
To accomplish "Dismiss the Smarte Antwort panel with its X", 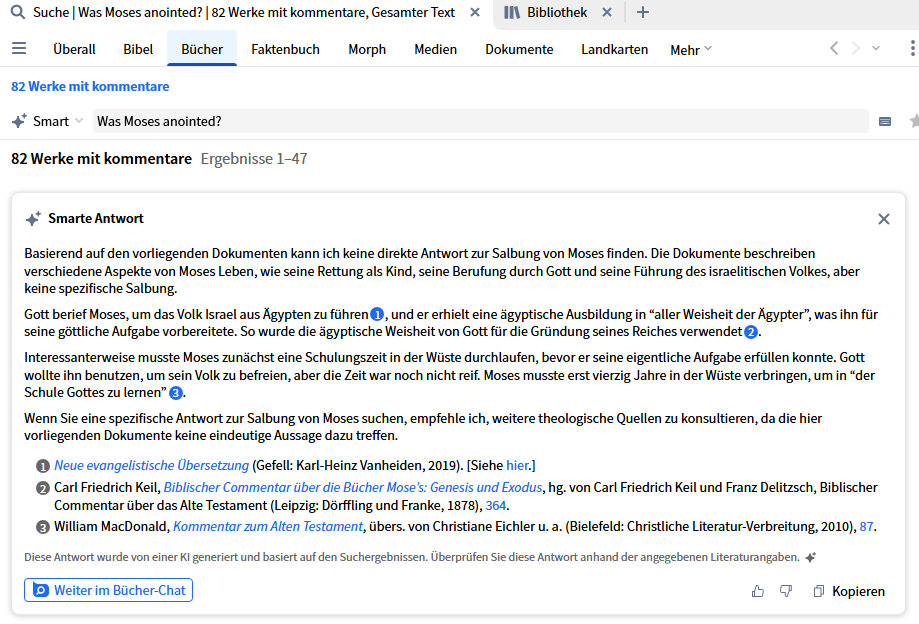I will click(883, 218).
